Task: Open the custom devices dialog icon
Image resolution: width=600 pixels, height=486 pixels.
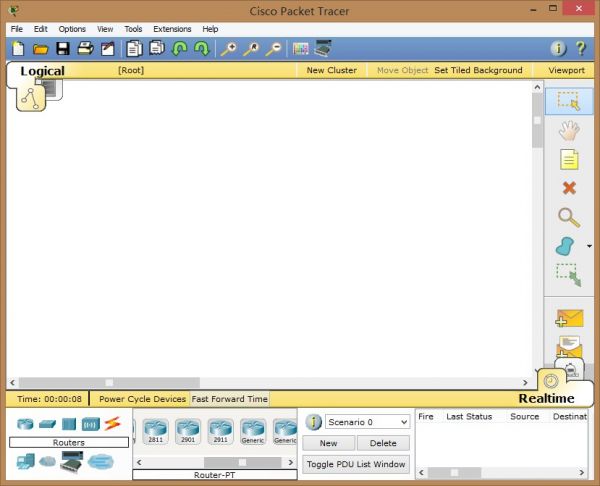Action: point(323,48)
